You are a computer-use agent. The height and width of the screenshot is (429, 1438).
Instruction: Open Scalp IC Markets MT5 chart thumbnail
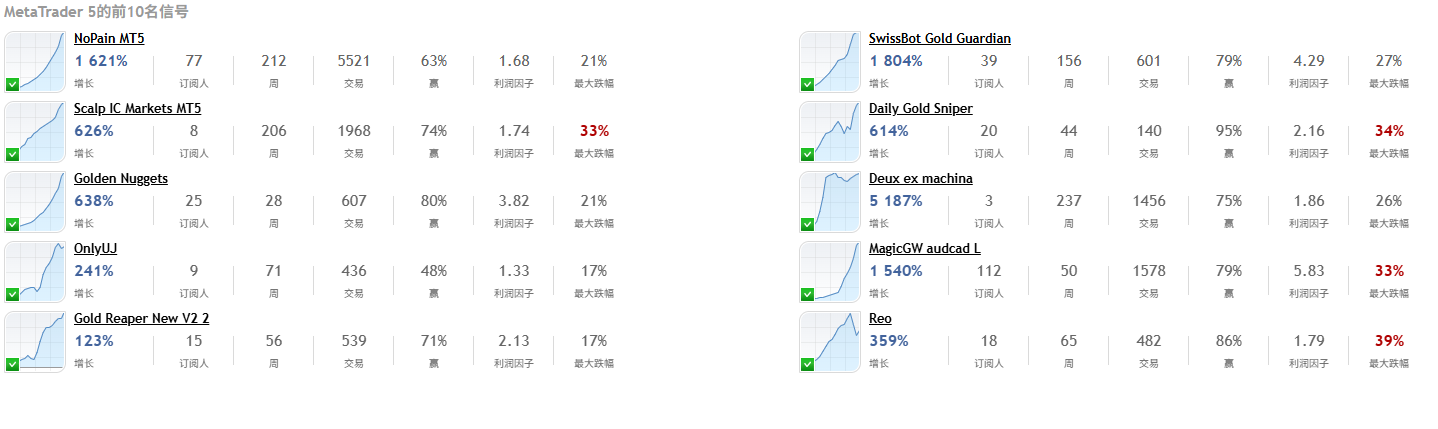tap(35, 131)
